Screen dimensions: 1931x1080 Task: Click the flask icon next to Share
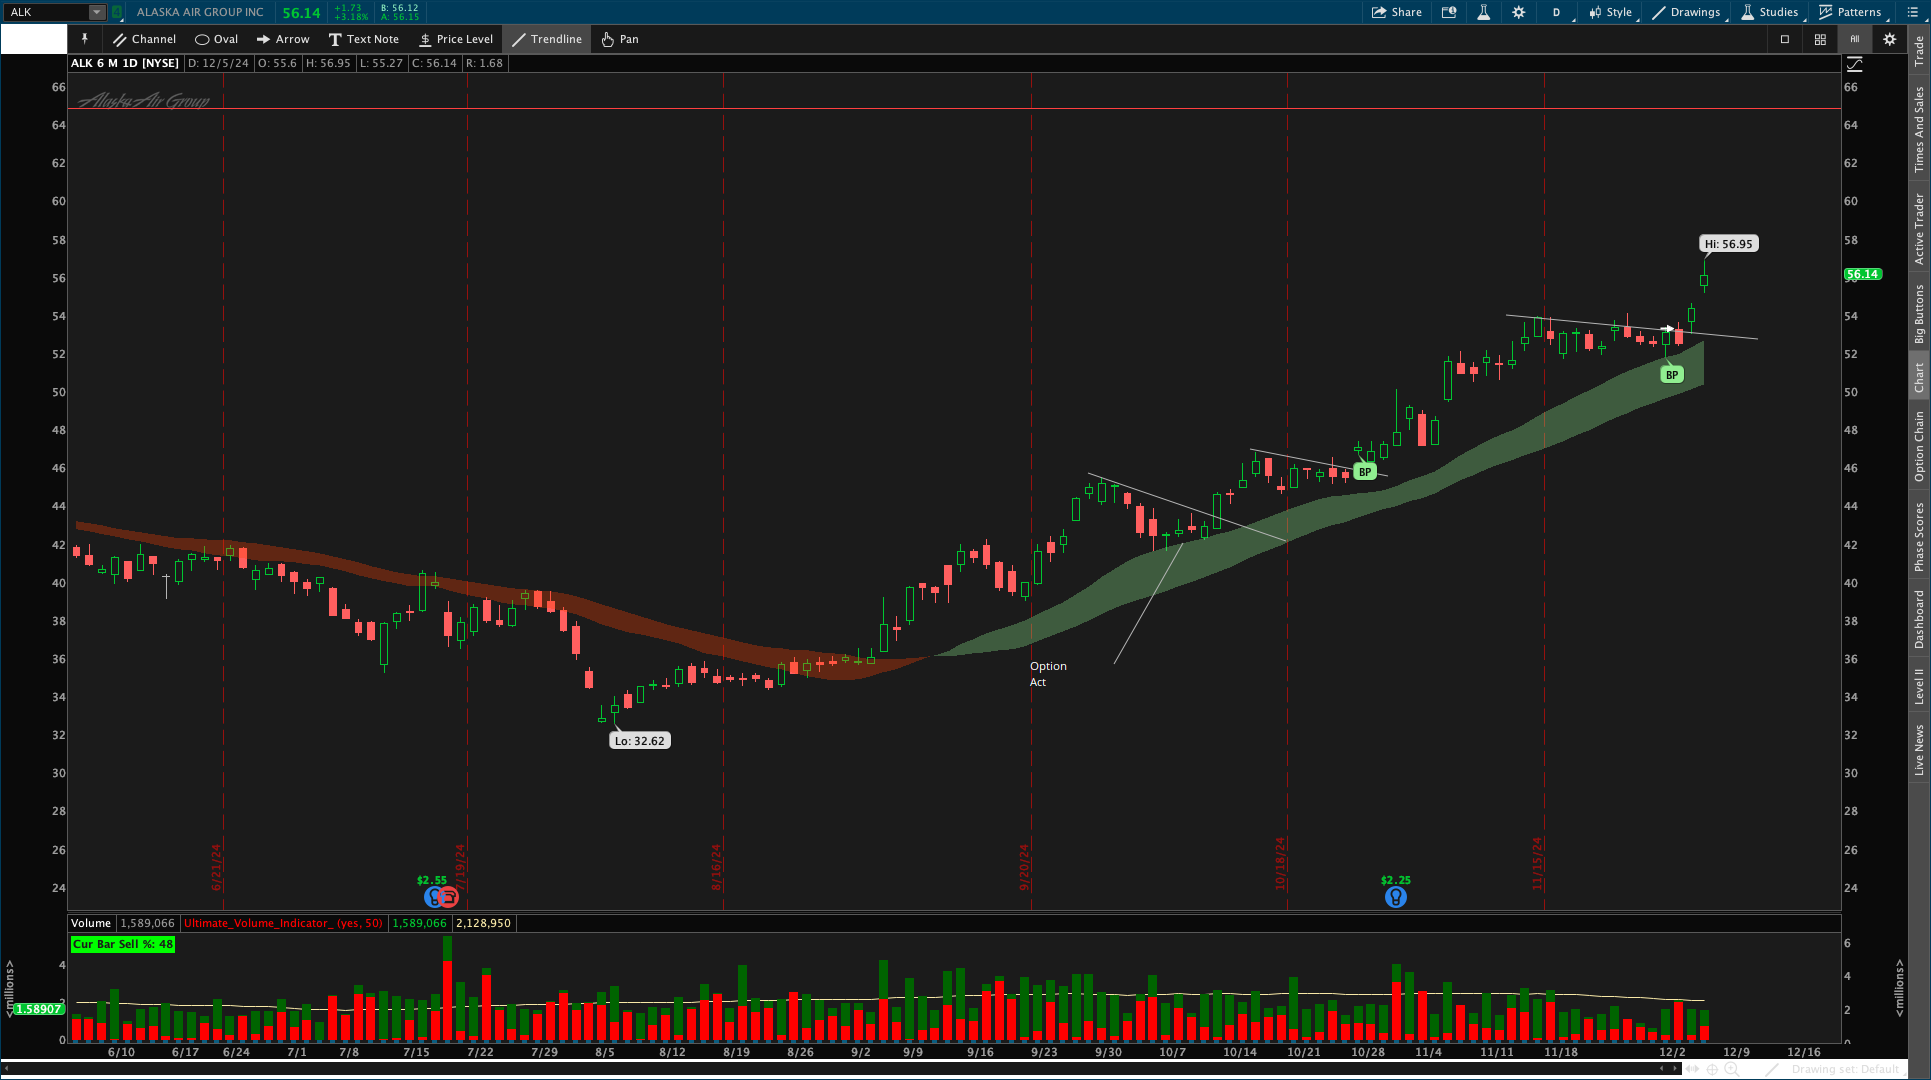[x=1483, y=12]
